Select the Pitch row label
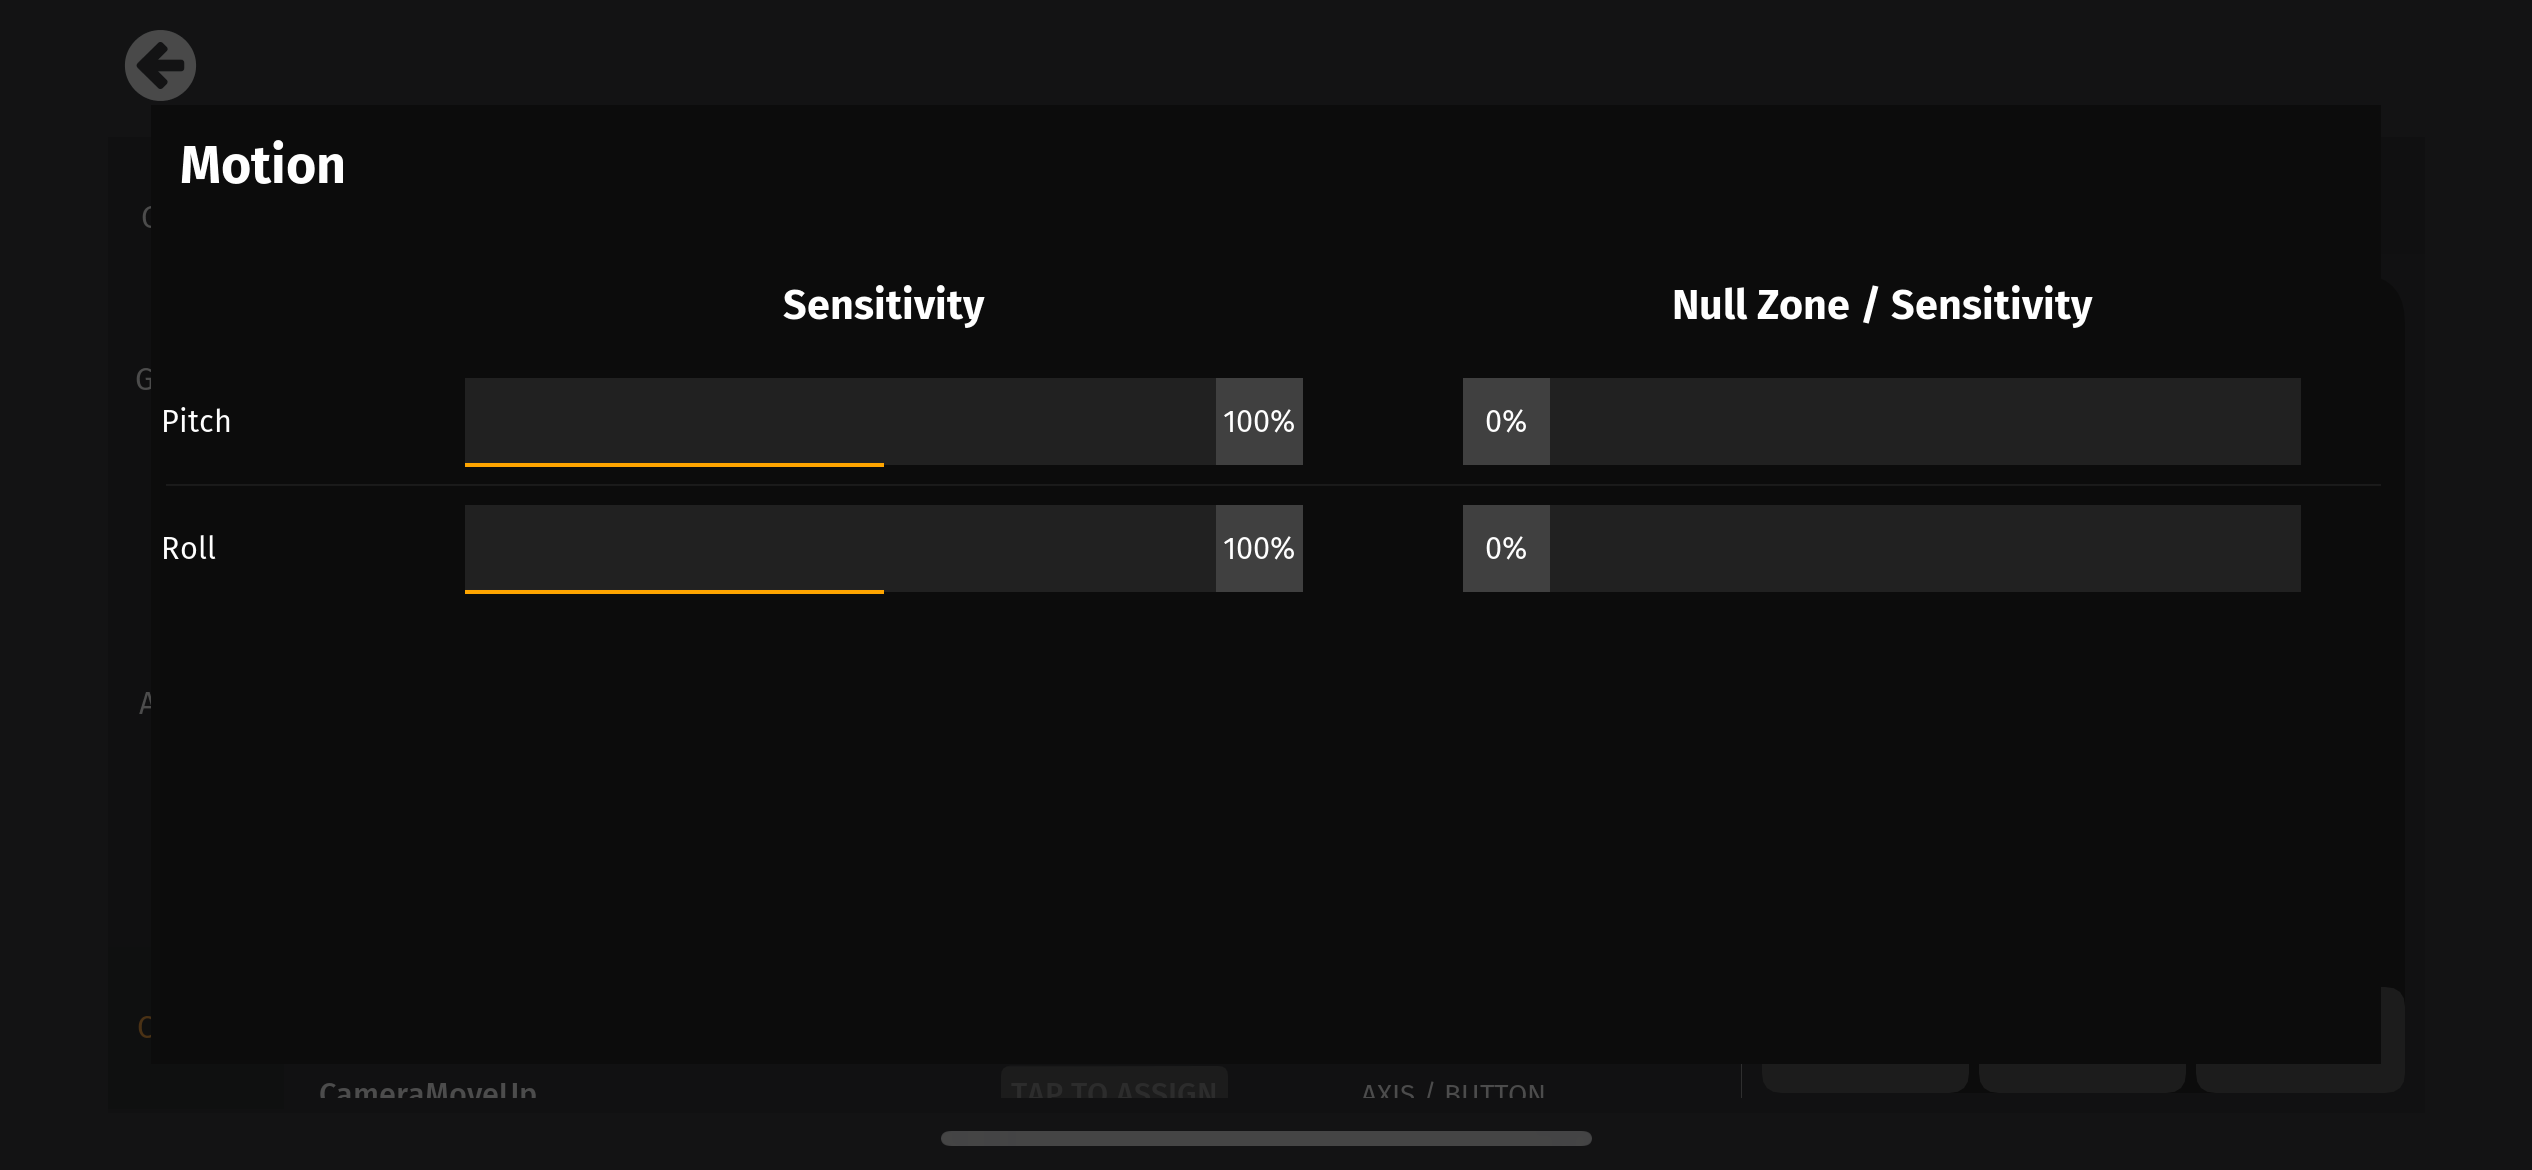The height and width of the screenshot is (1170, 2532). (196, 421)
